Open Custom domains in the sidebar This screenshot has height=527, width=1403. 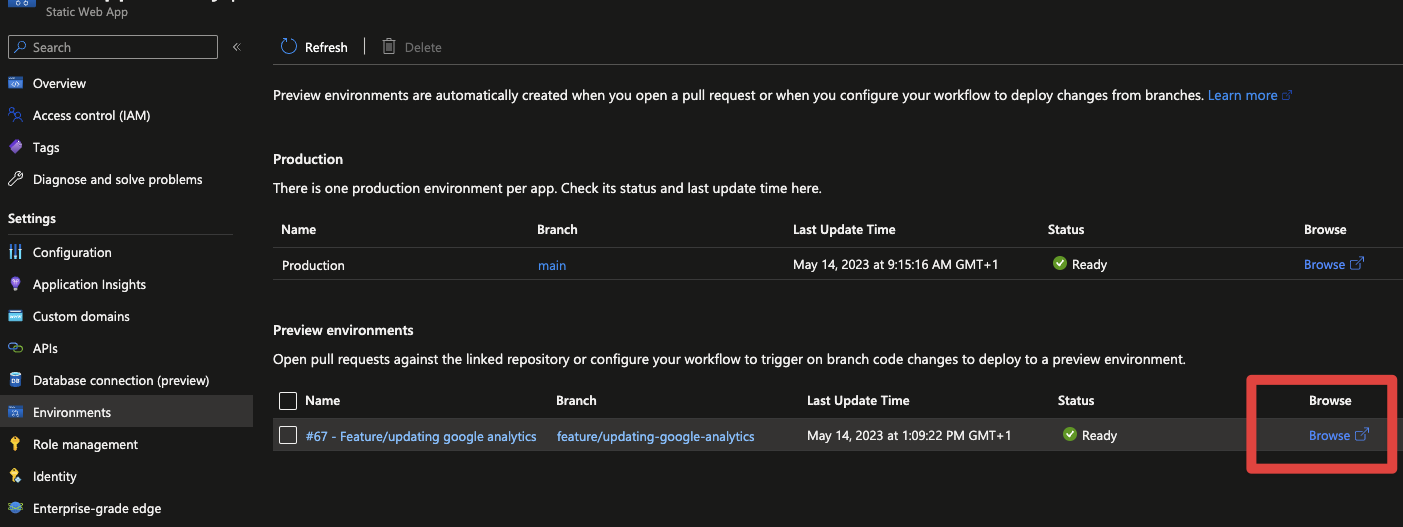point(81,316)
